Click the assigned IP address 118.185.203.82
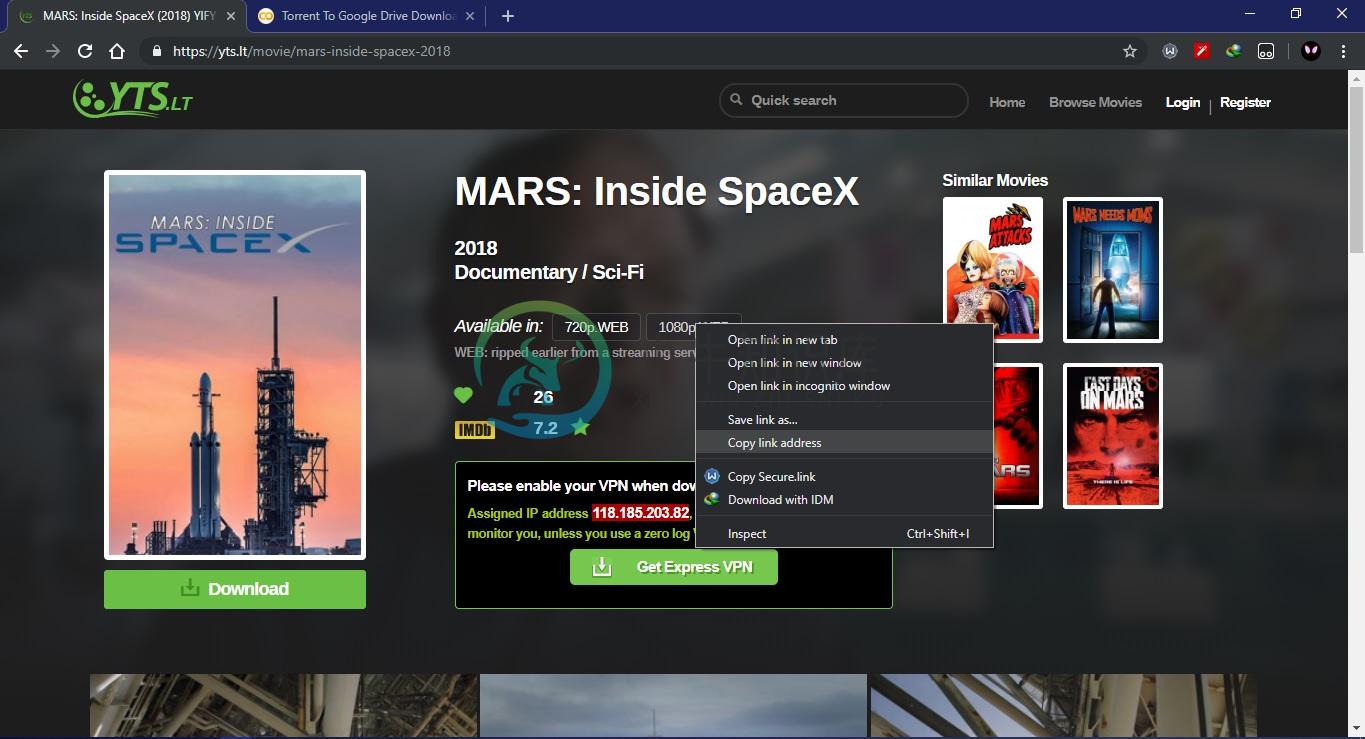 pyautogui.click(x=641, y=513)
